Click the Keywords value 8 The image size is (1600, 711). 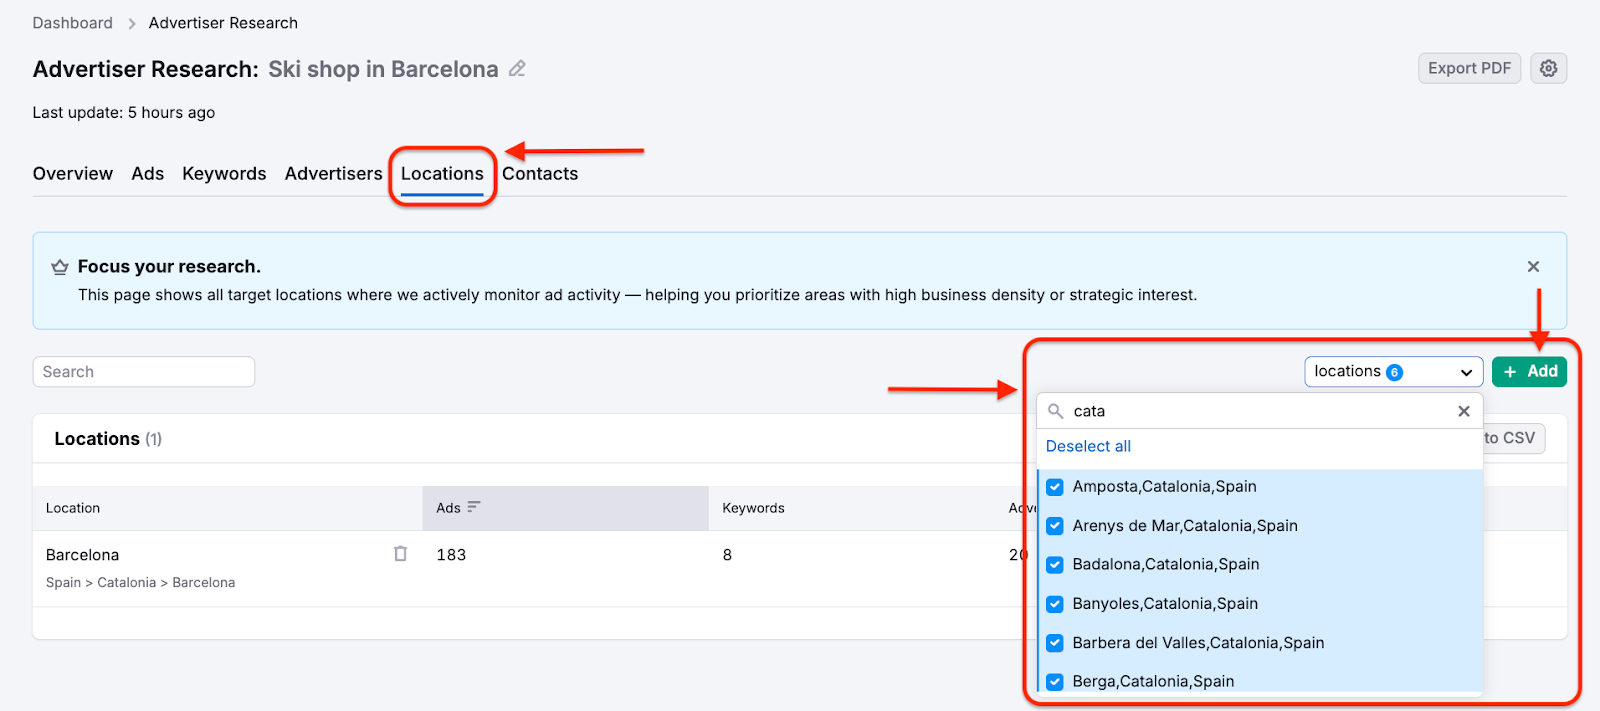(727, 555)
